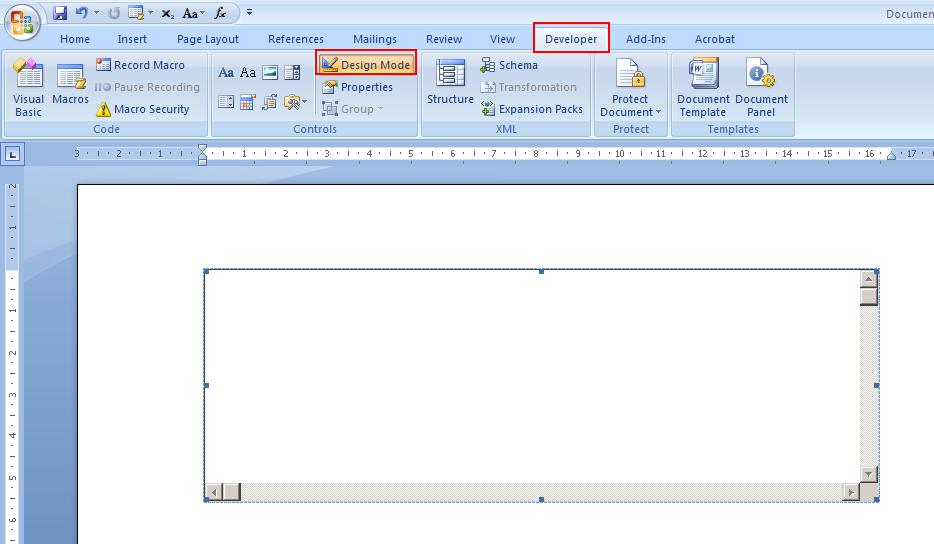934x544 pixels.
Task: Start Record Macro
Action: click(x=141, y=65)
